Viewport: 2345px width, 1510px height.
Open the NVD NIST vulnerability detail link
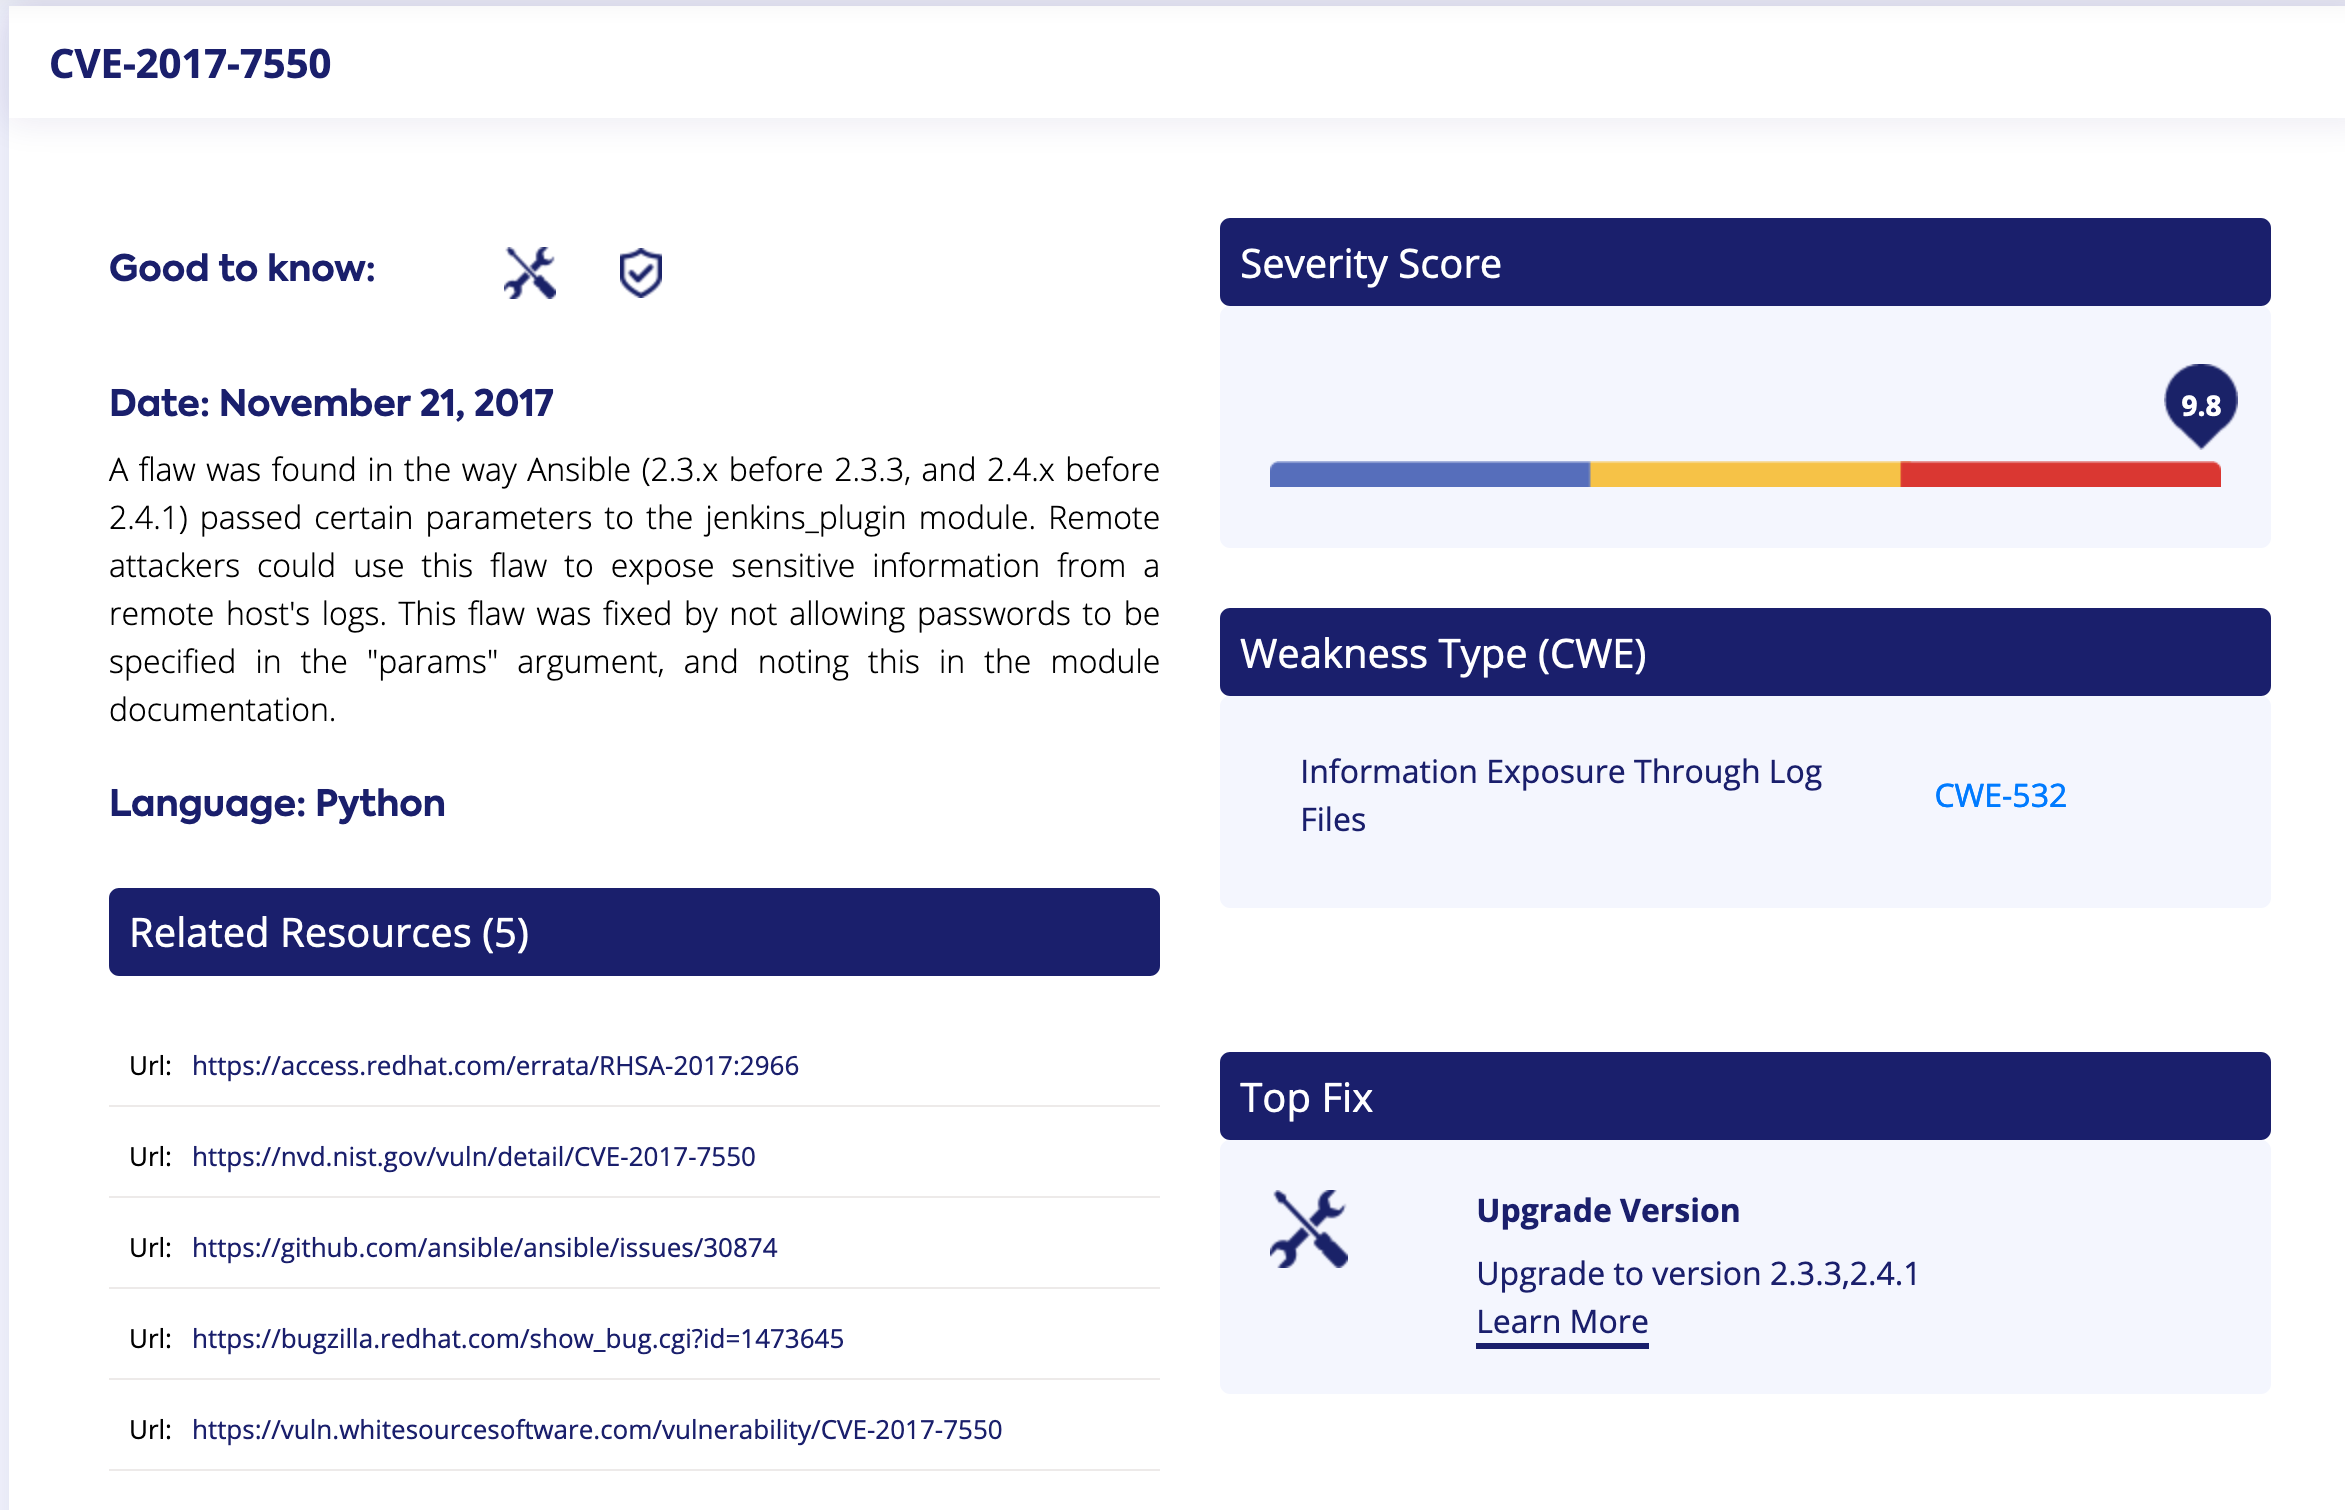click(x=473, y=1156)
